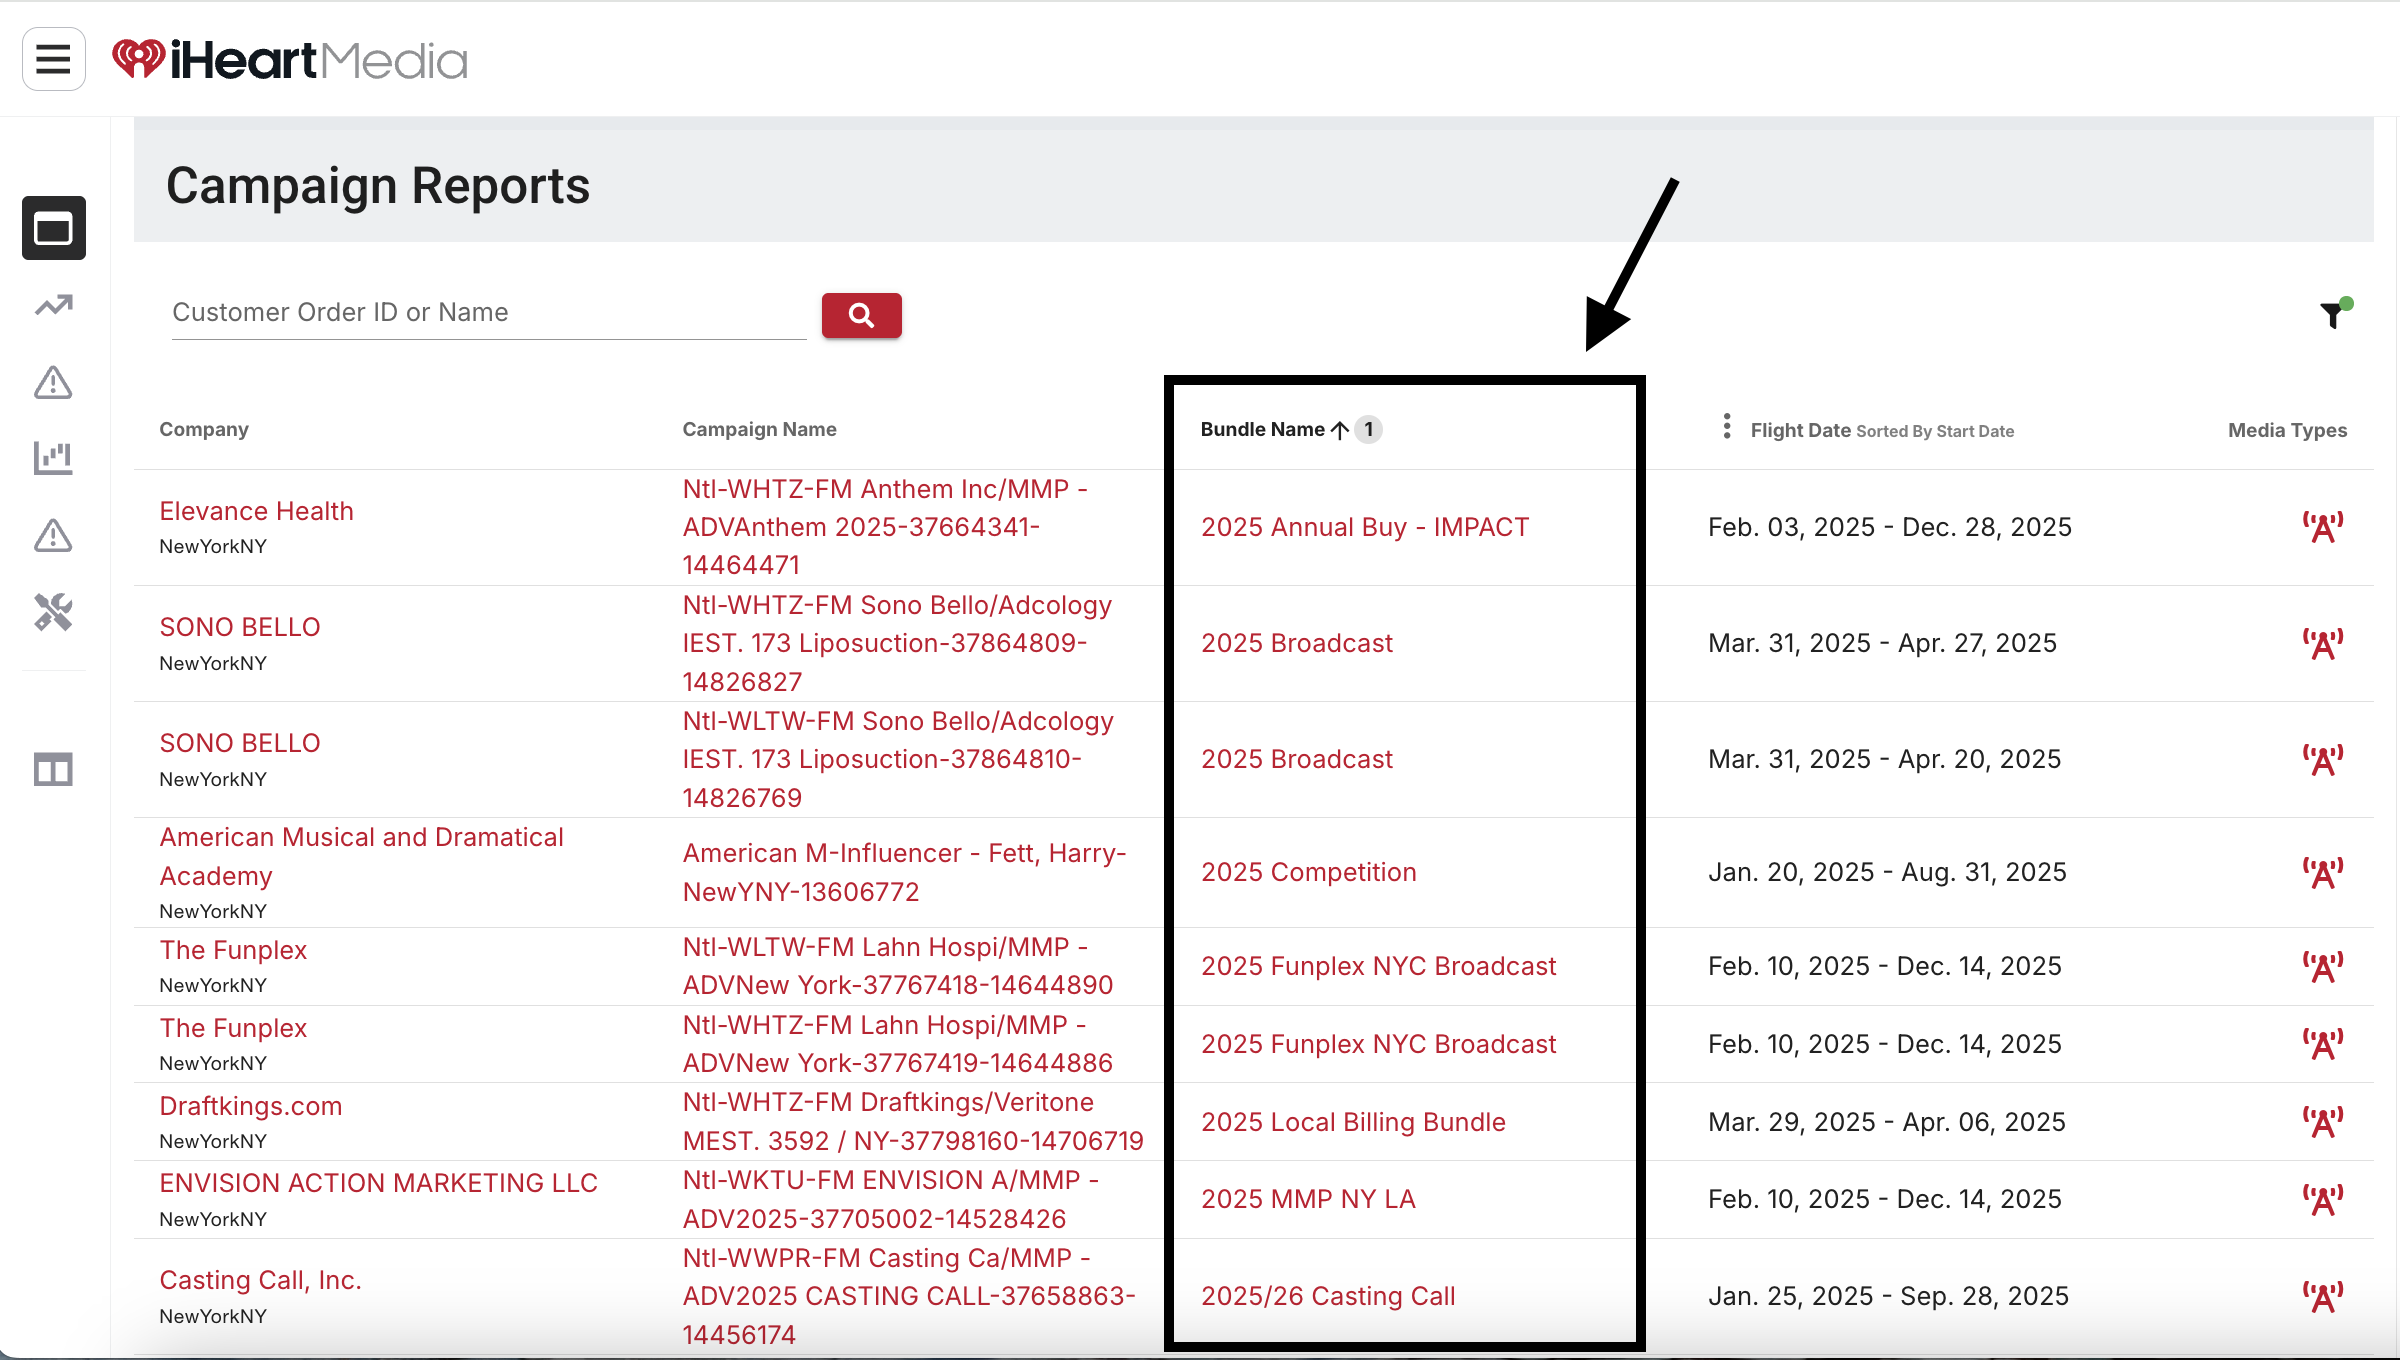2400x1360 pixels.
Task: Open campaign ending 37864809-14826827
Action: (x=898, y=644)
